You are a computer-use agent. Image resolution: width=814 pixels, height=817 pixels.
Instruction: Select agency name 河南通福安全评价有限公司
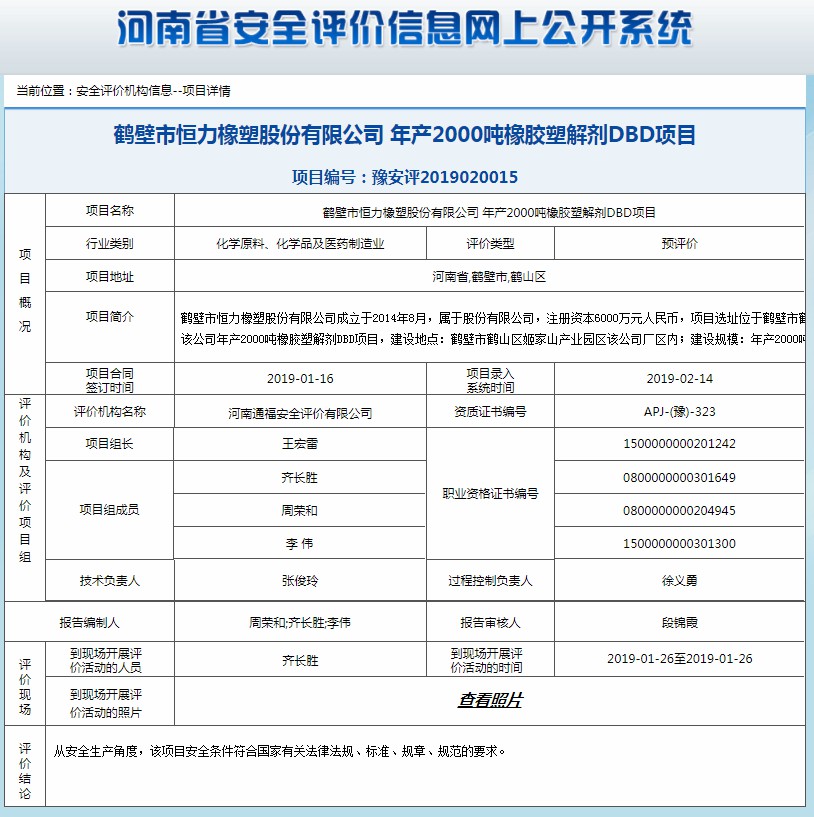(x=300, y=414)
